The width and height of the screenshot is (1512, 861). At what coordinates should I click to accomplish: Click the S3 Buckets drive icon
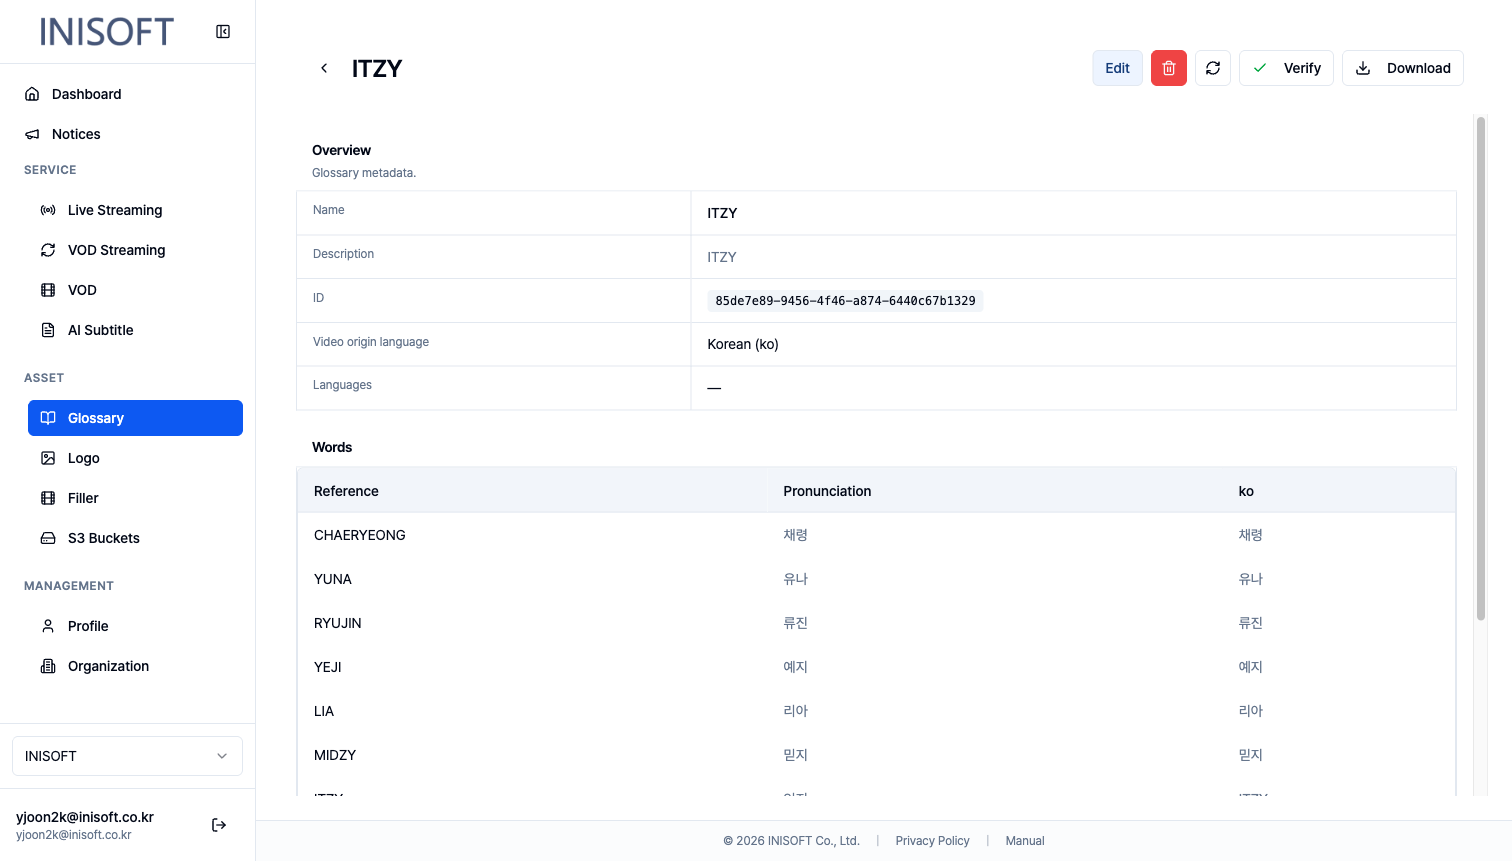click(x=48, y=538)
